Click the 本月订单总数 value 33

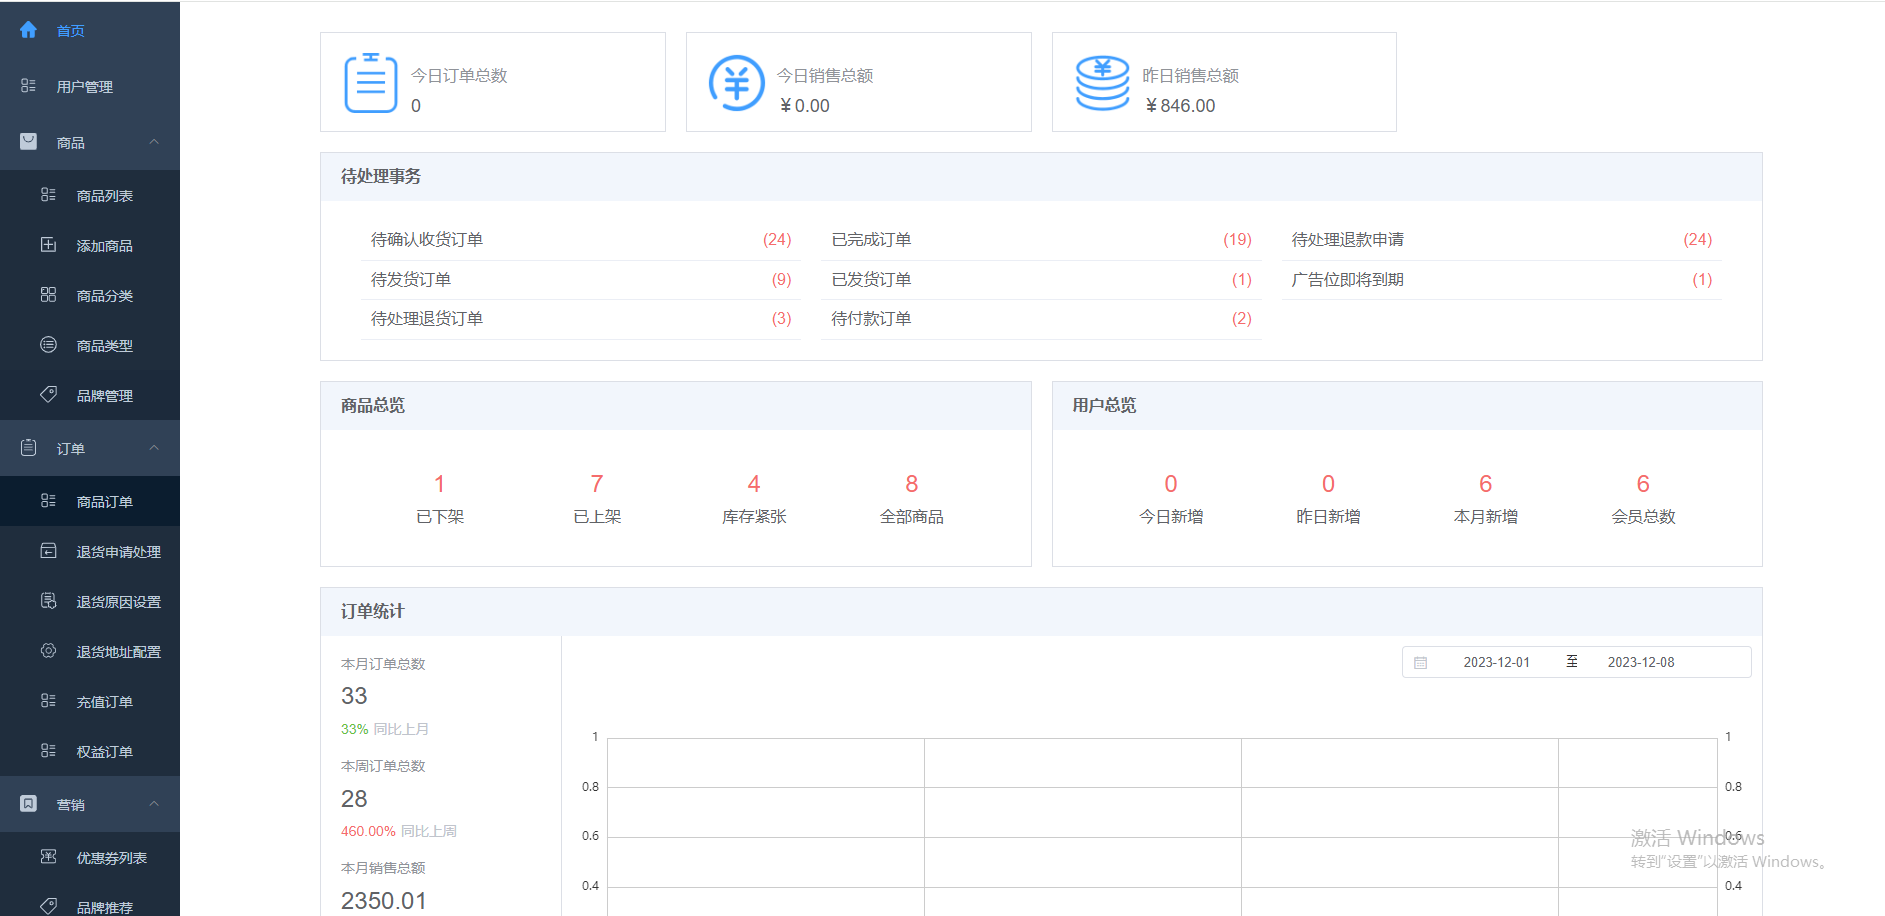coord(354,696)
